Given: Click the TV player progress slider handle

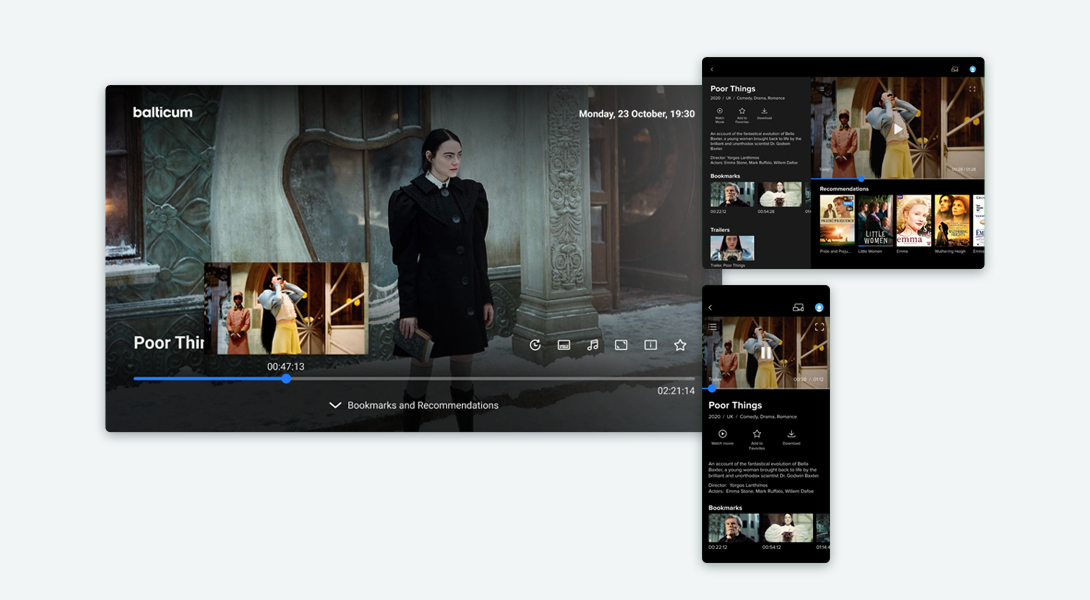Looking at the screenshot, I should [x=286, y=379].
